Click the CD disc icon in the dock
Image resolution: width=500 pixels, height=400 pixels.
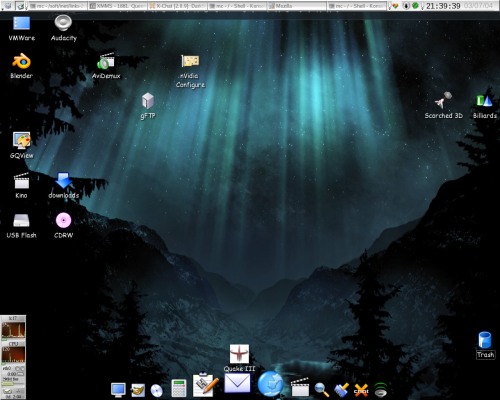click(x=157, y=391)
